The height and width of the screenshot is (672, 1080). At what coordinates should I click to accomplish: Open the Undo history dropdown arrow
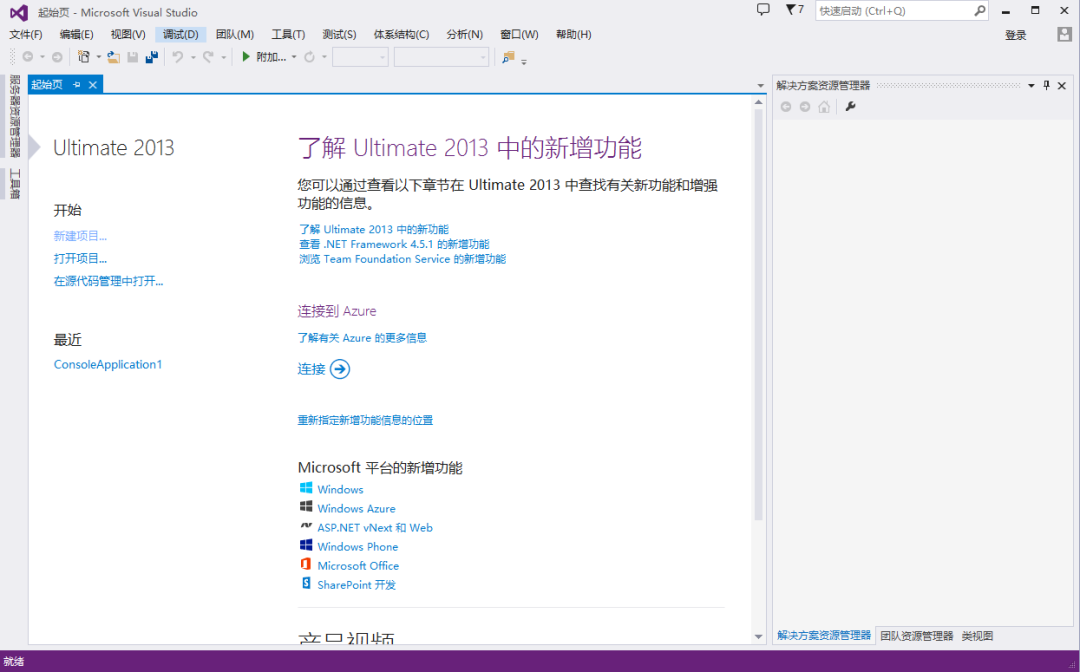tap(193, 57)
